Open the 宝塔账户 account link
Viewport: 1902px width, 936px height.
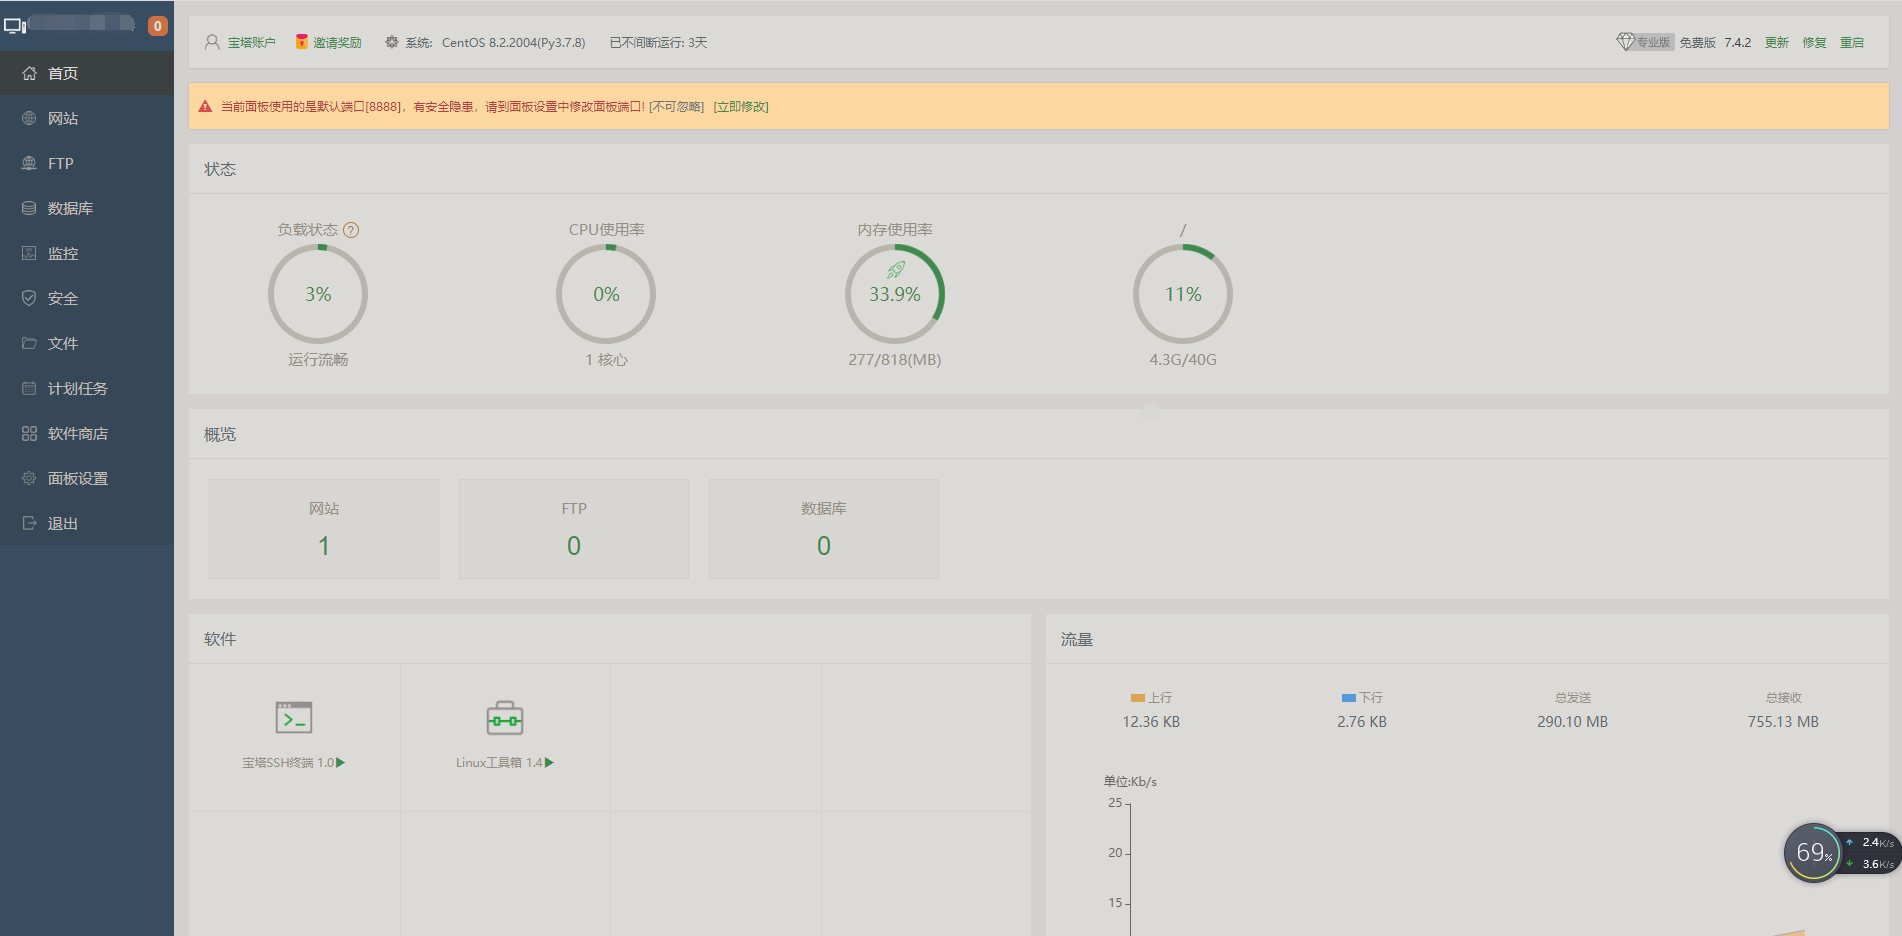tap(251, 43)
